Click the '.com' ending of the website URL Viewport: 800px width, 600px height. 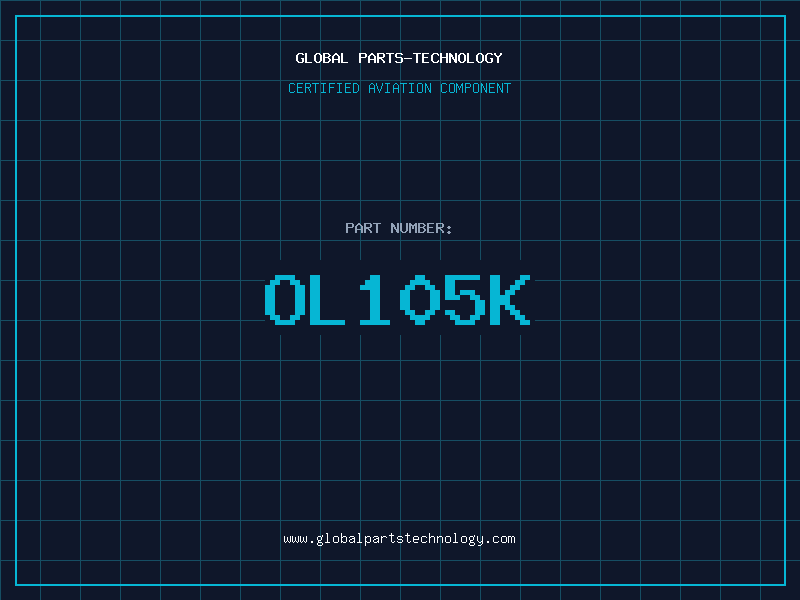(x=500, y=538)
